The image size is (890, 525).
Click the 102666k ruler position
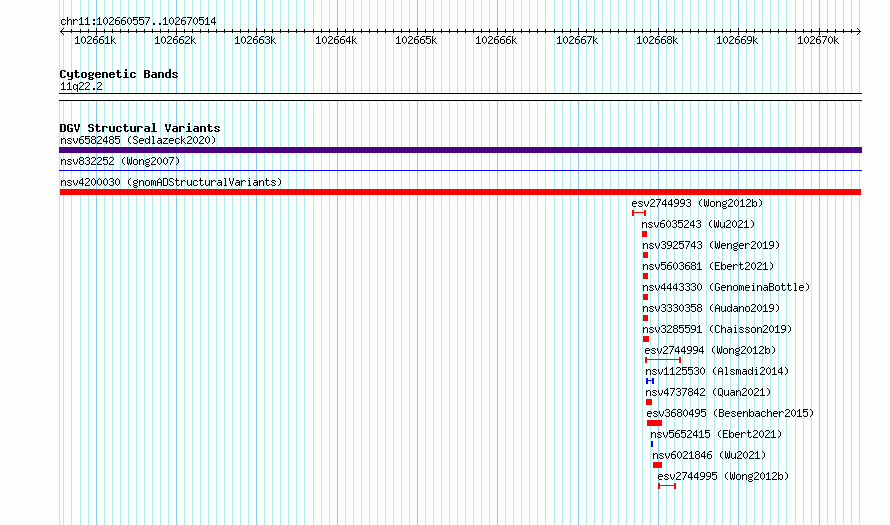[496, 40]
